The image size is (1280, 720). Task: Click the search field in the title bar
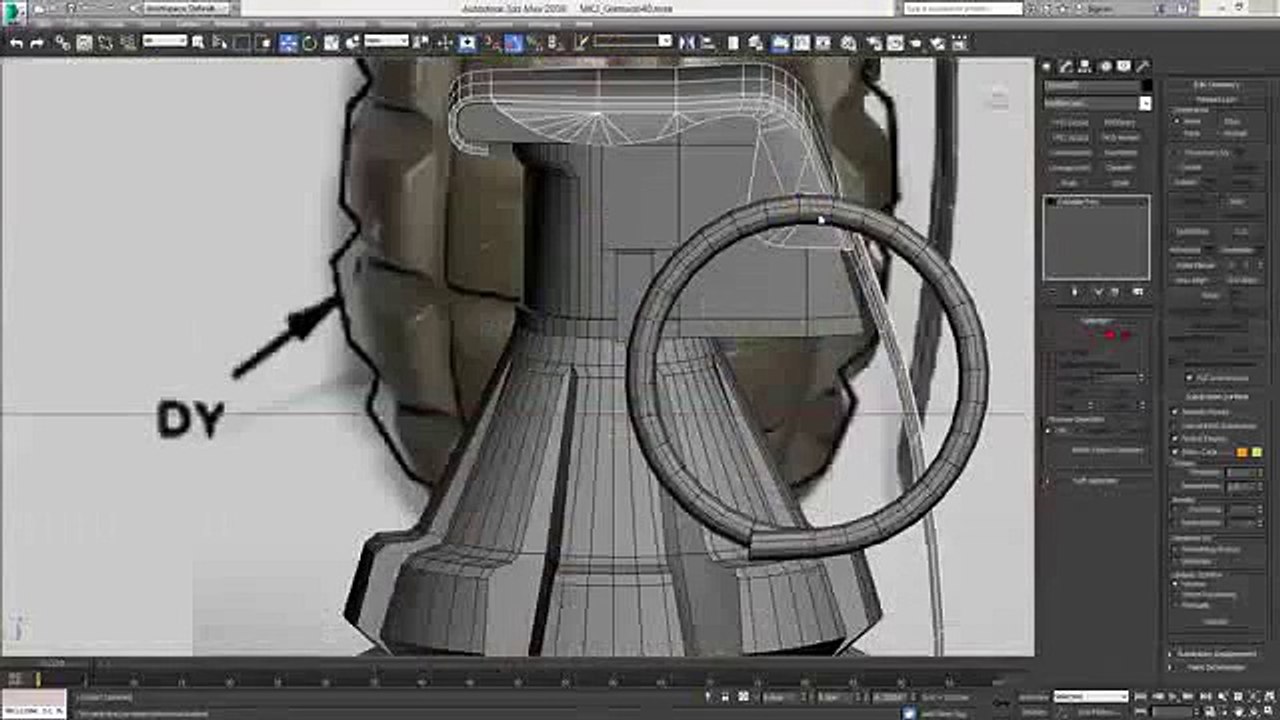tap(964, 8)
